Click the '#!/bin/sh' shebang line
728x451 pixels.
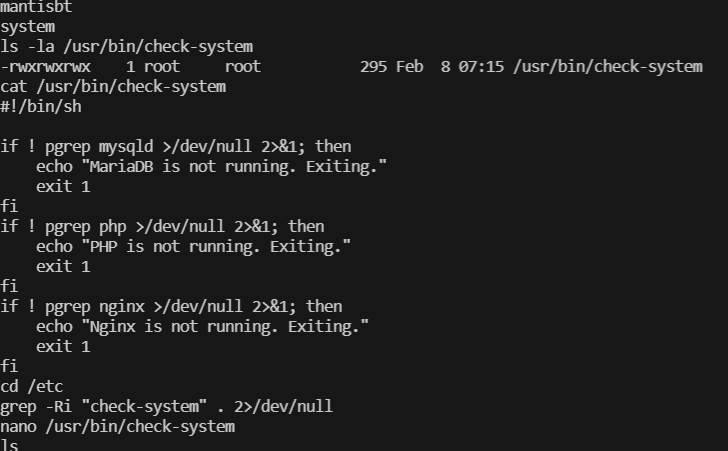[41, 107]
